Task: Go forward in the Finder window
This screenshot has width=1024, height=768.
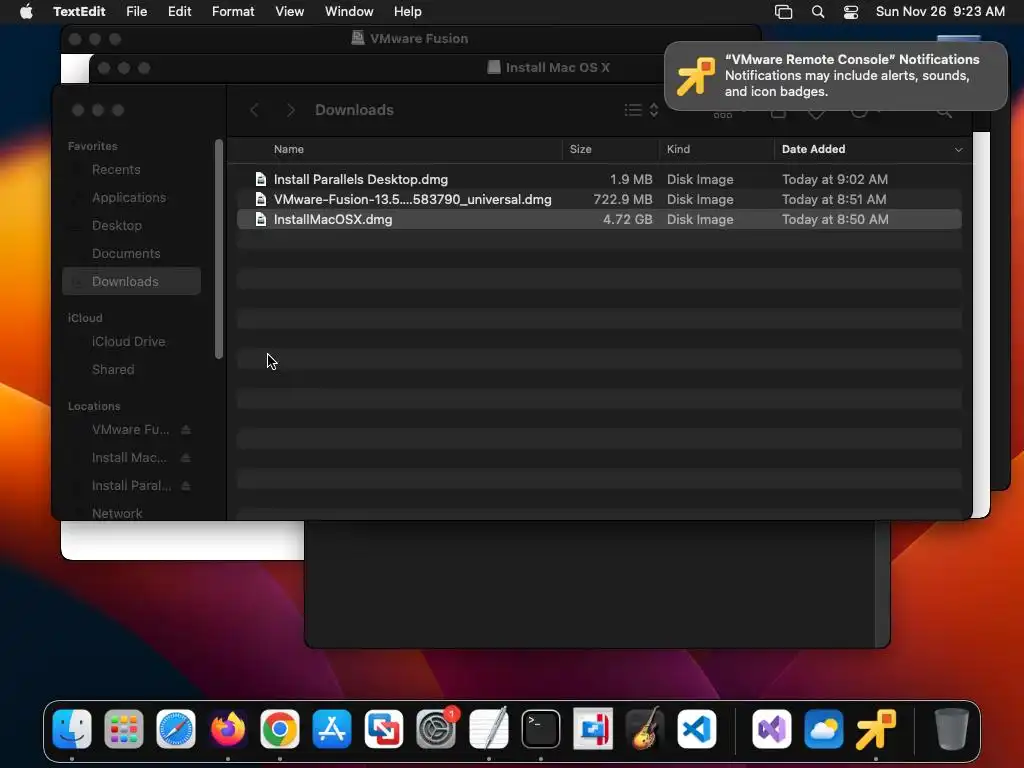Action: pos(291,110)
